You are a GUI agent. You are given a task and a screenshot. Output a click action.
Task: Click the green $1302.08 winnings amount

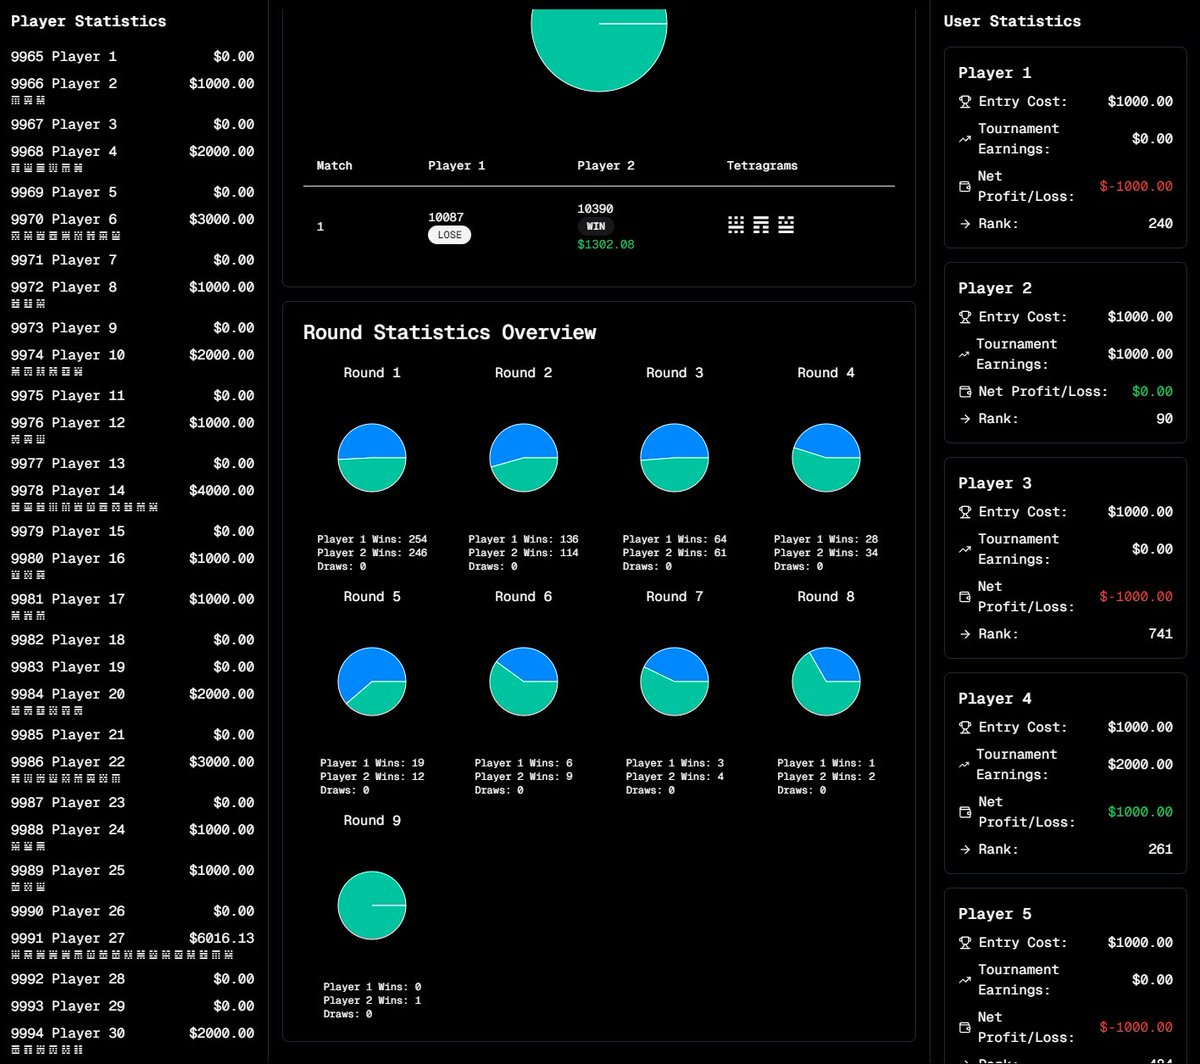coord(606,245)
